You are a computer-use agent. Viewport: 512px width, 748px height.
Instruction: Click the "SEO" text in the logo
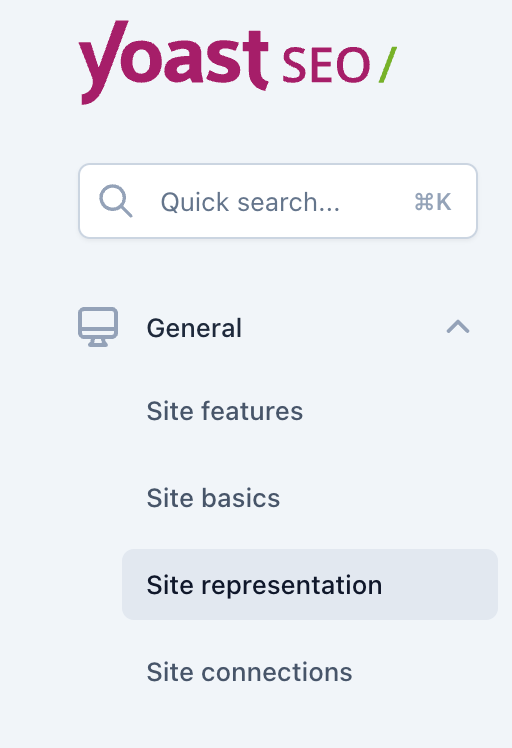click(326, 65)
